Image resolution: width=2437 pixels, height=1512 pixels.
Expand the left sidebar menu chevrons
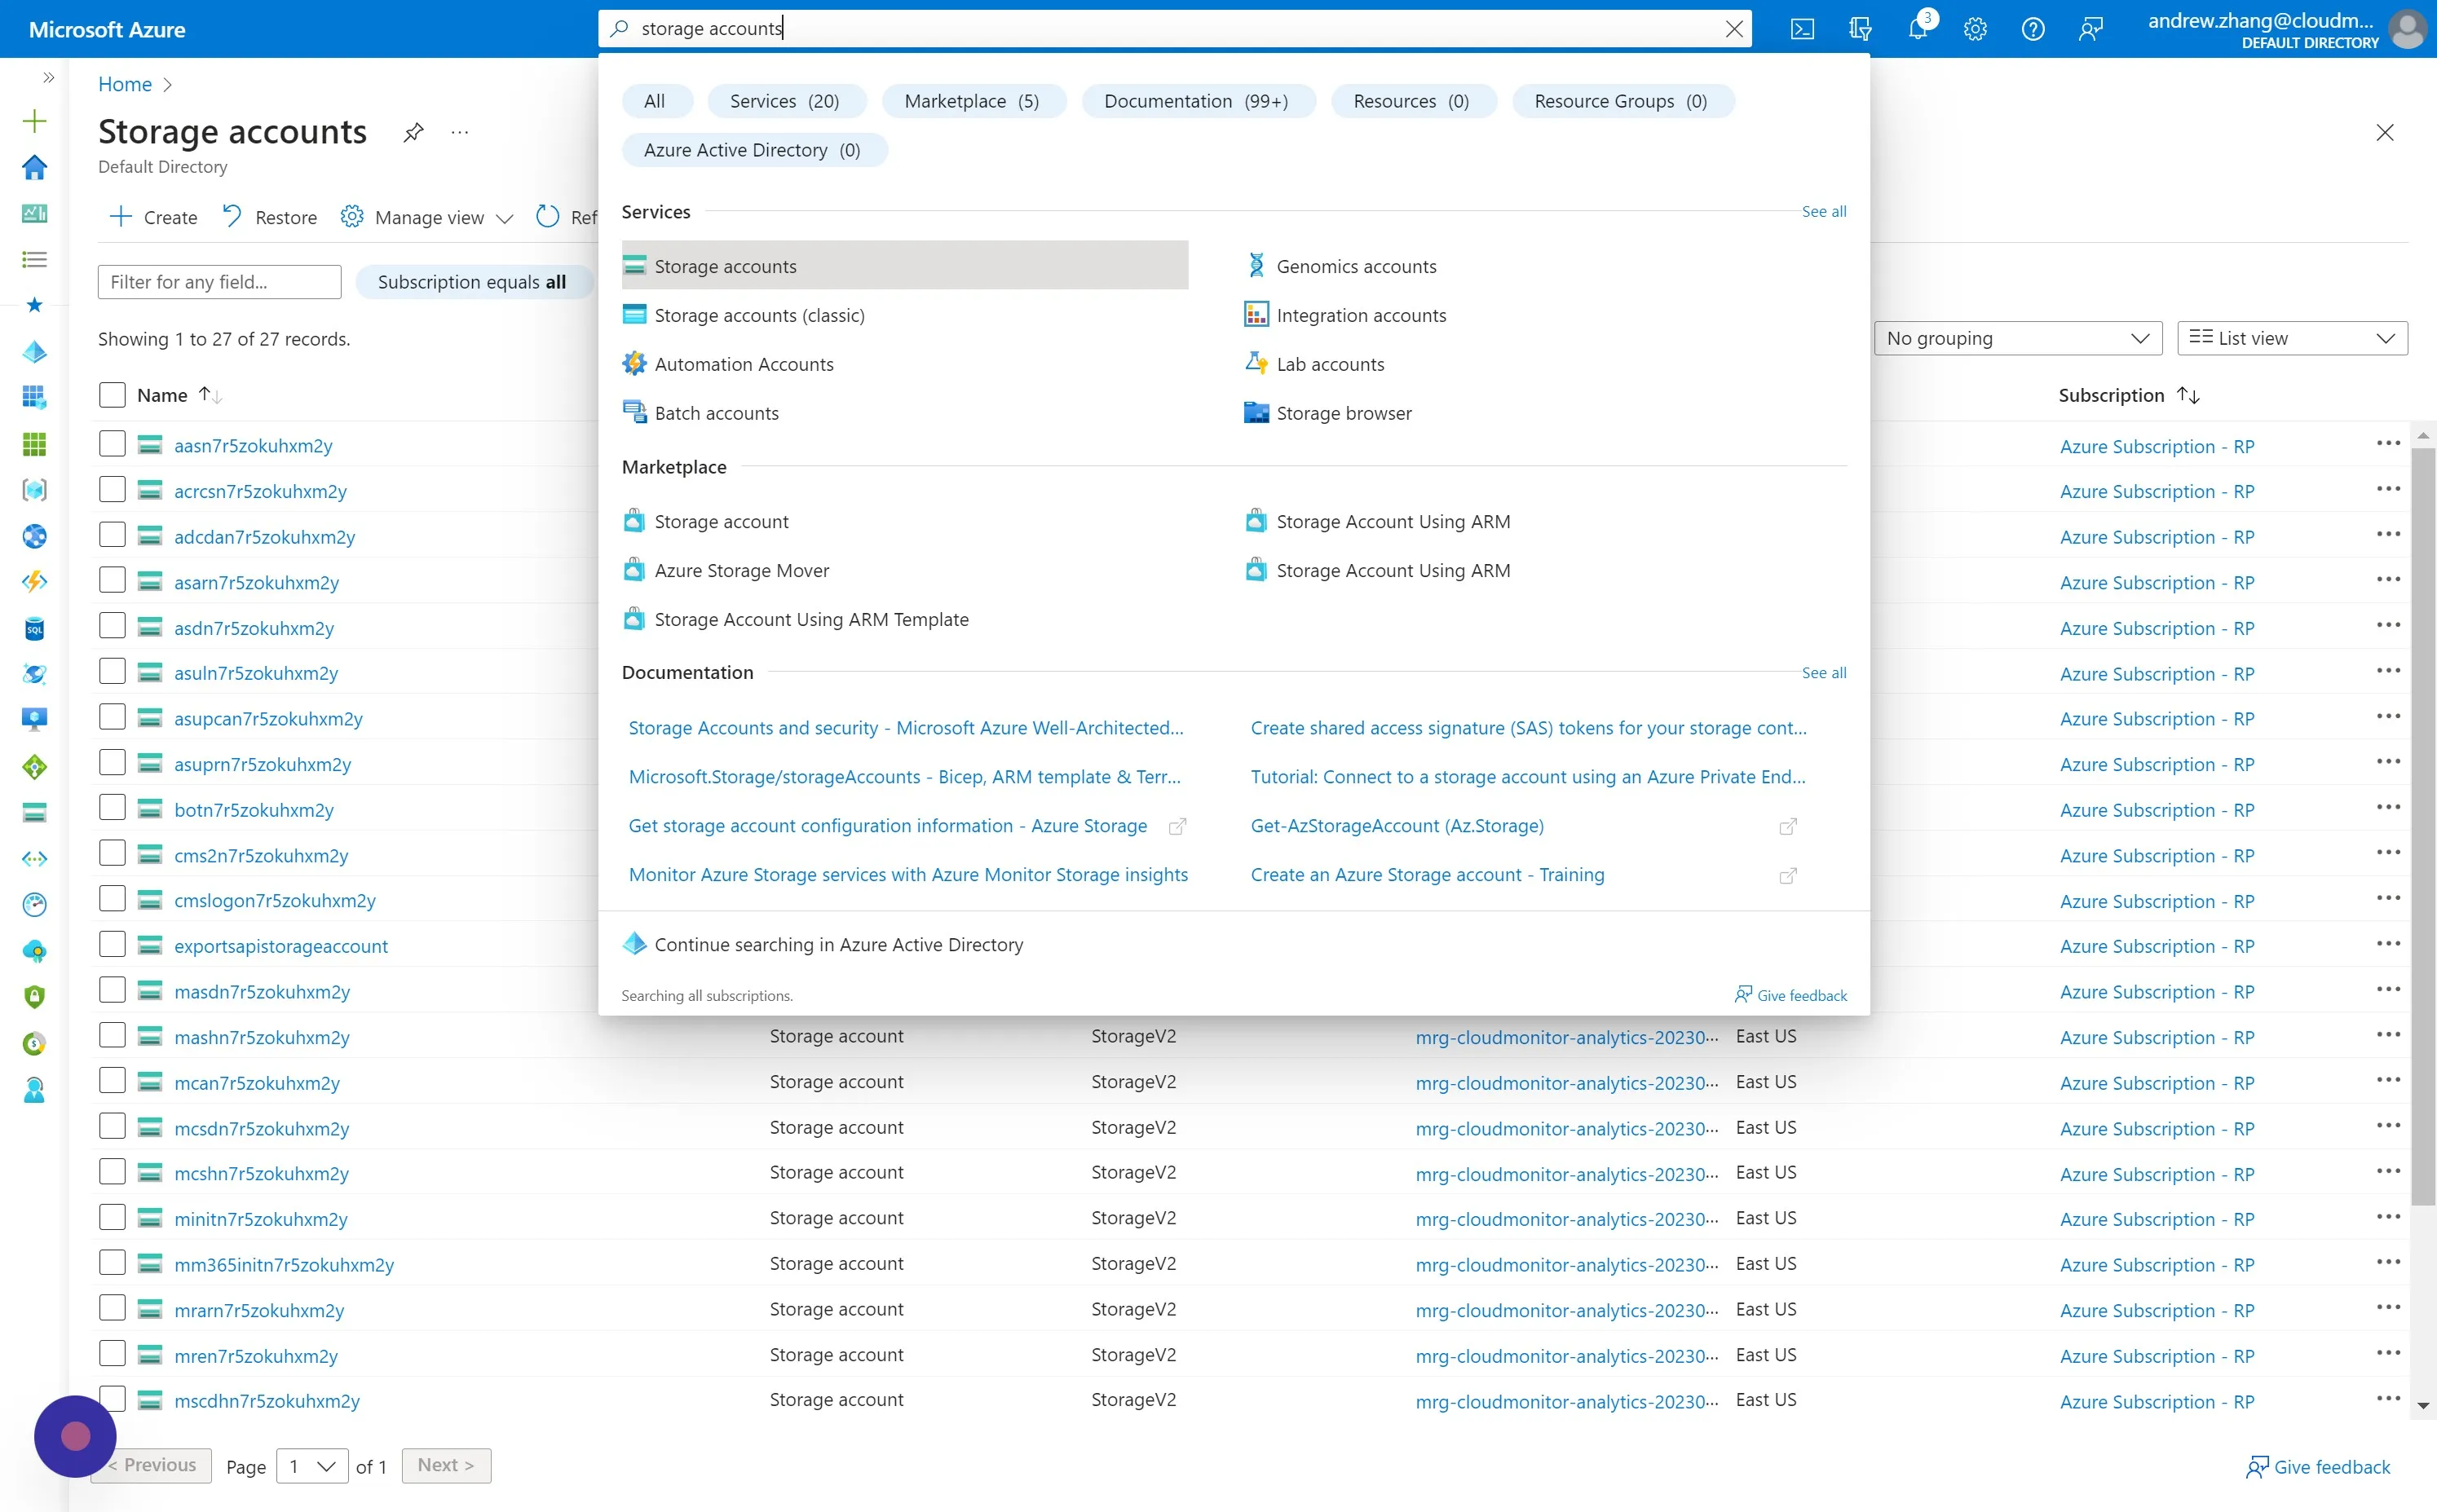[48, 77]
